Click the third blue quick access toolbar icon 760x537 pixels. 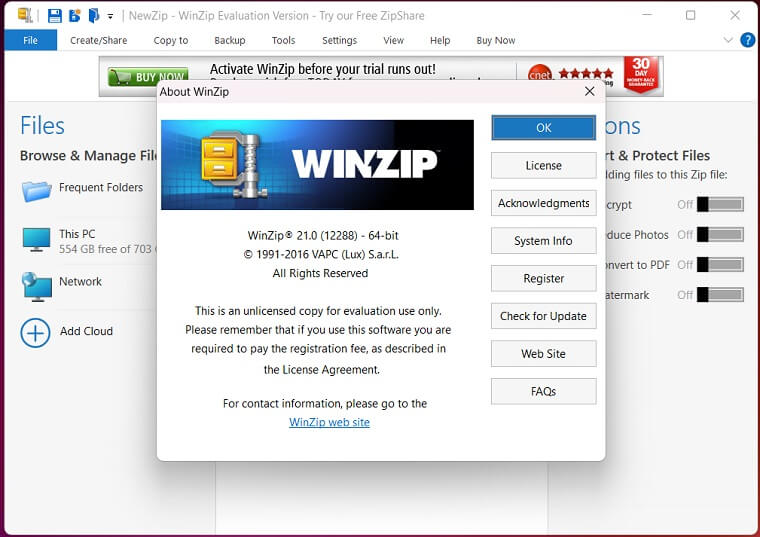[x=94, y=16]
